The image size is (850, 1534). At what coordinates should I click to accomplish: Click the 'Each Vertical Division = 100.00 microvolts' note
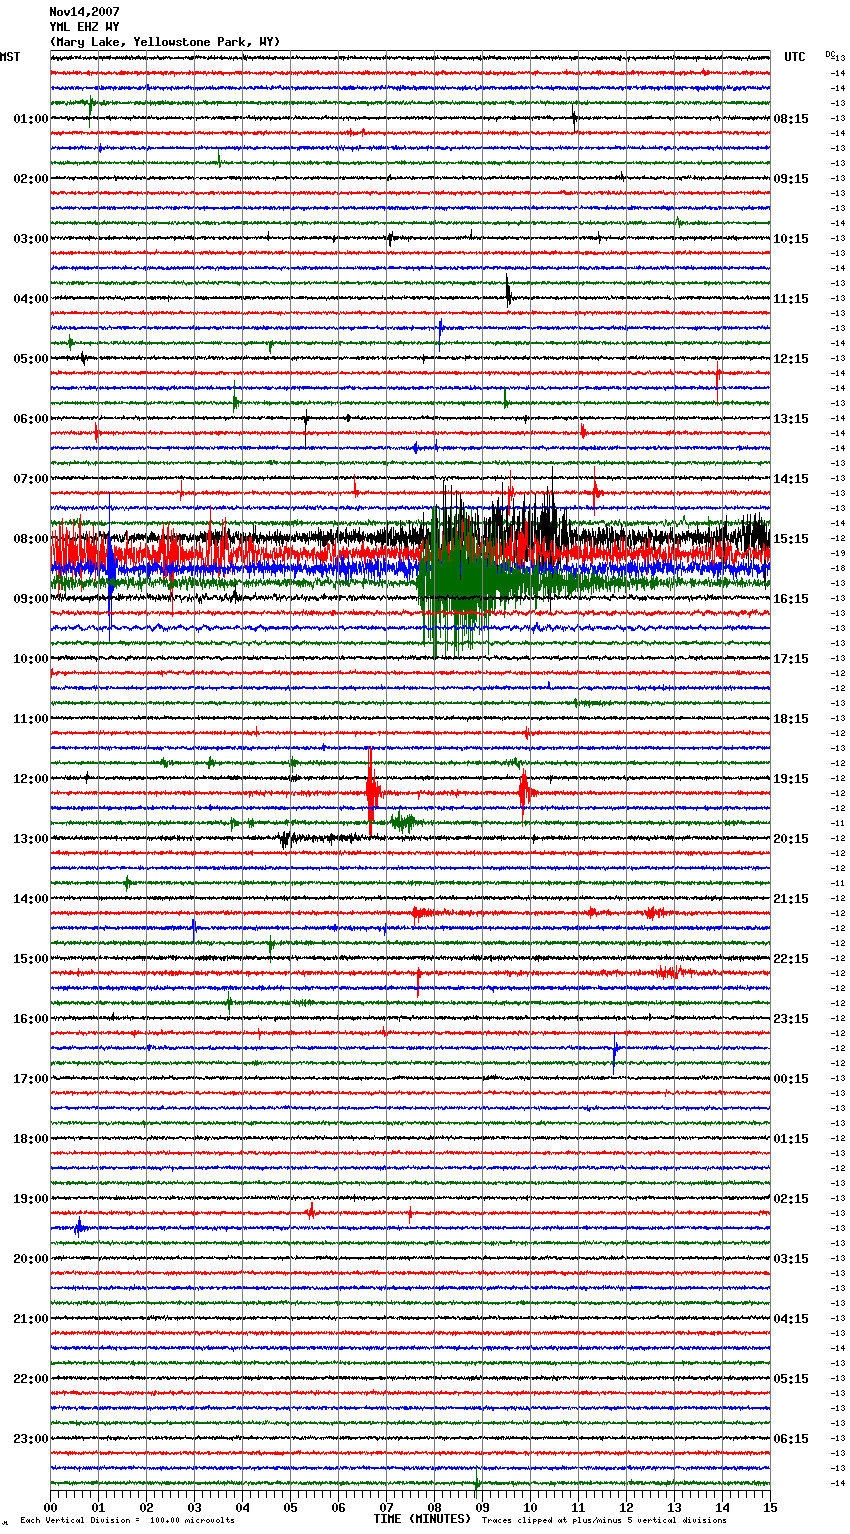[127, 1520]
